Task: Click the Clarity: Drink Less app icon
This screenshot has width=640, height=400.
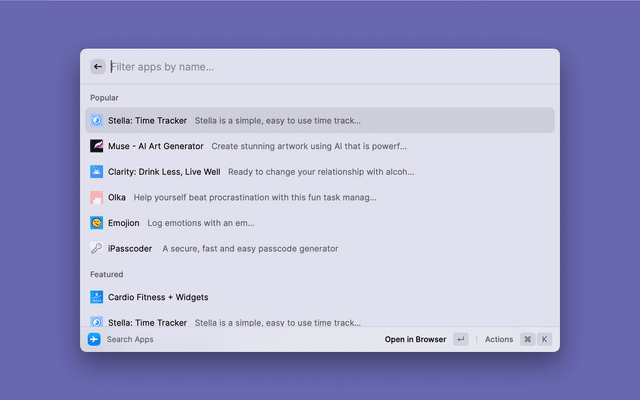Action: (x=97, y=172)
